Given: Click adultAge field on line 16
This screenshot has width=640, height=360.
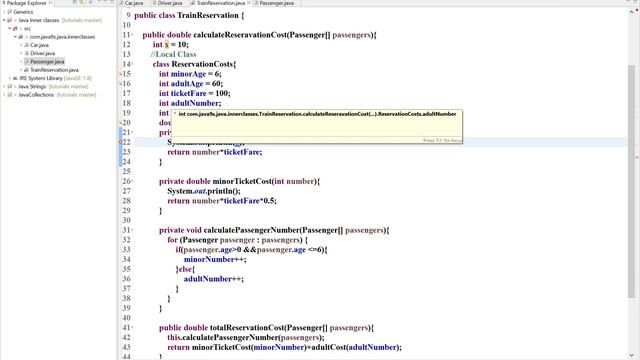Looking at the screenshot, I should [187, 84].
